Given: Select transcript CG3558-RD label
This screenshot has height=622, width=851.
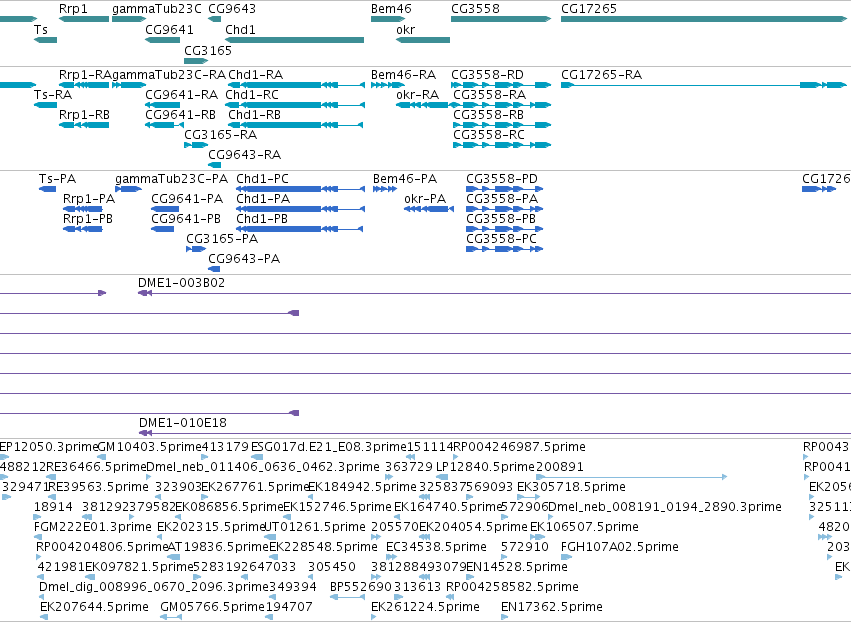Looking at the screenshot, I should 487,74.
